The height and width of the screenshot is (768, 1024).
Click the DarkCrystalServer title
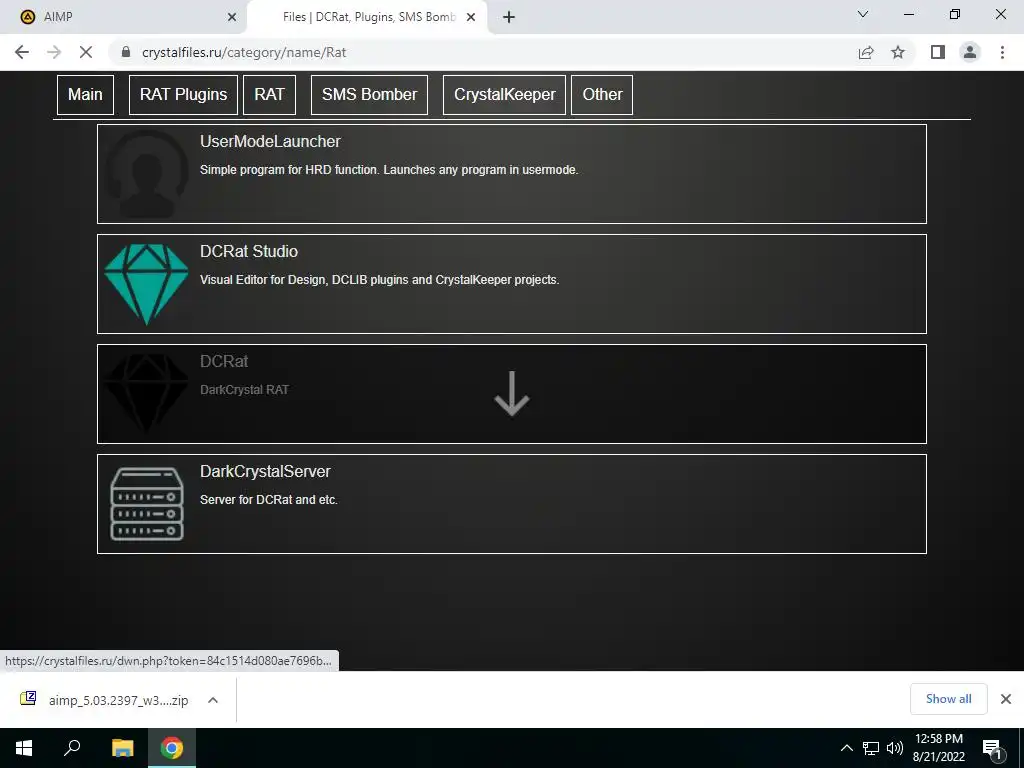265,472
